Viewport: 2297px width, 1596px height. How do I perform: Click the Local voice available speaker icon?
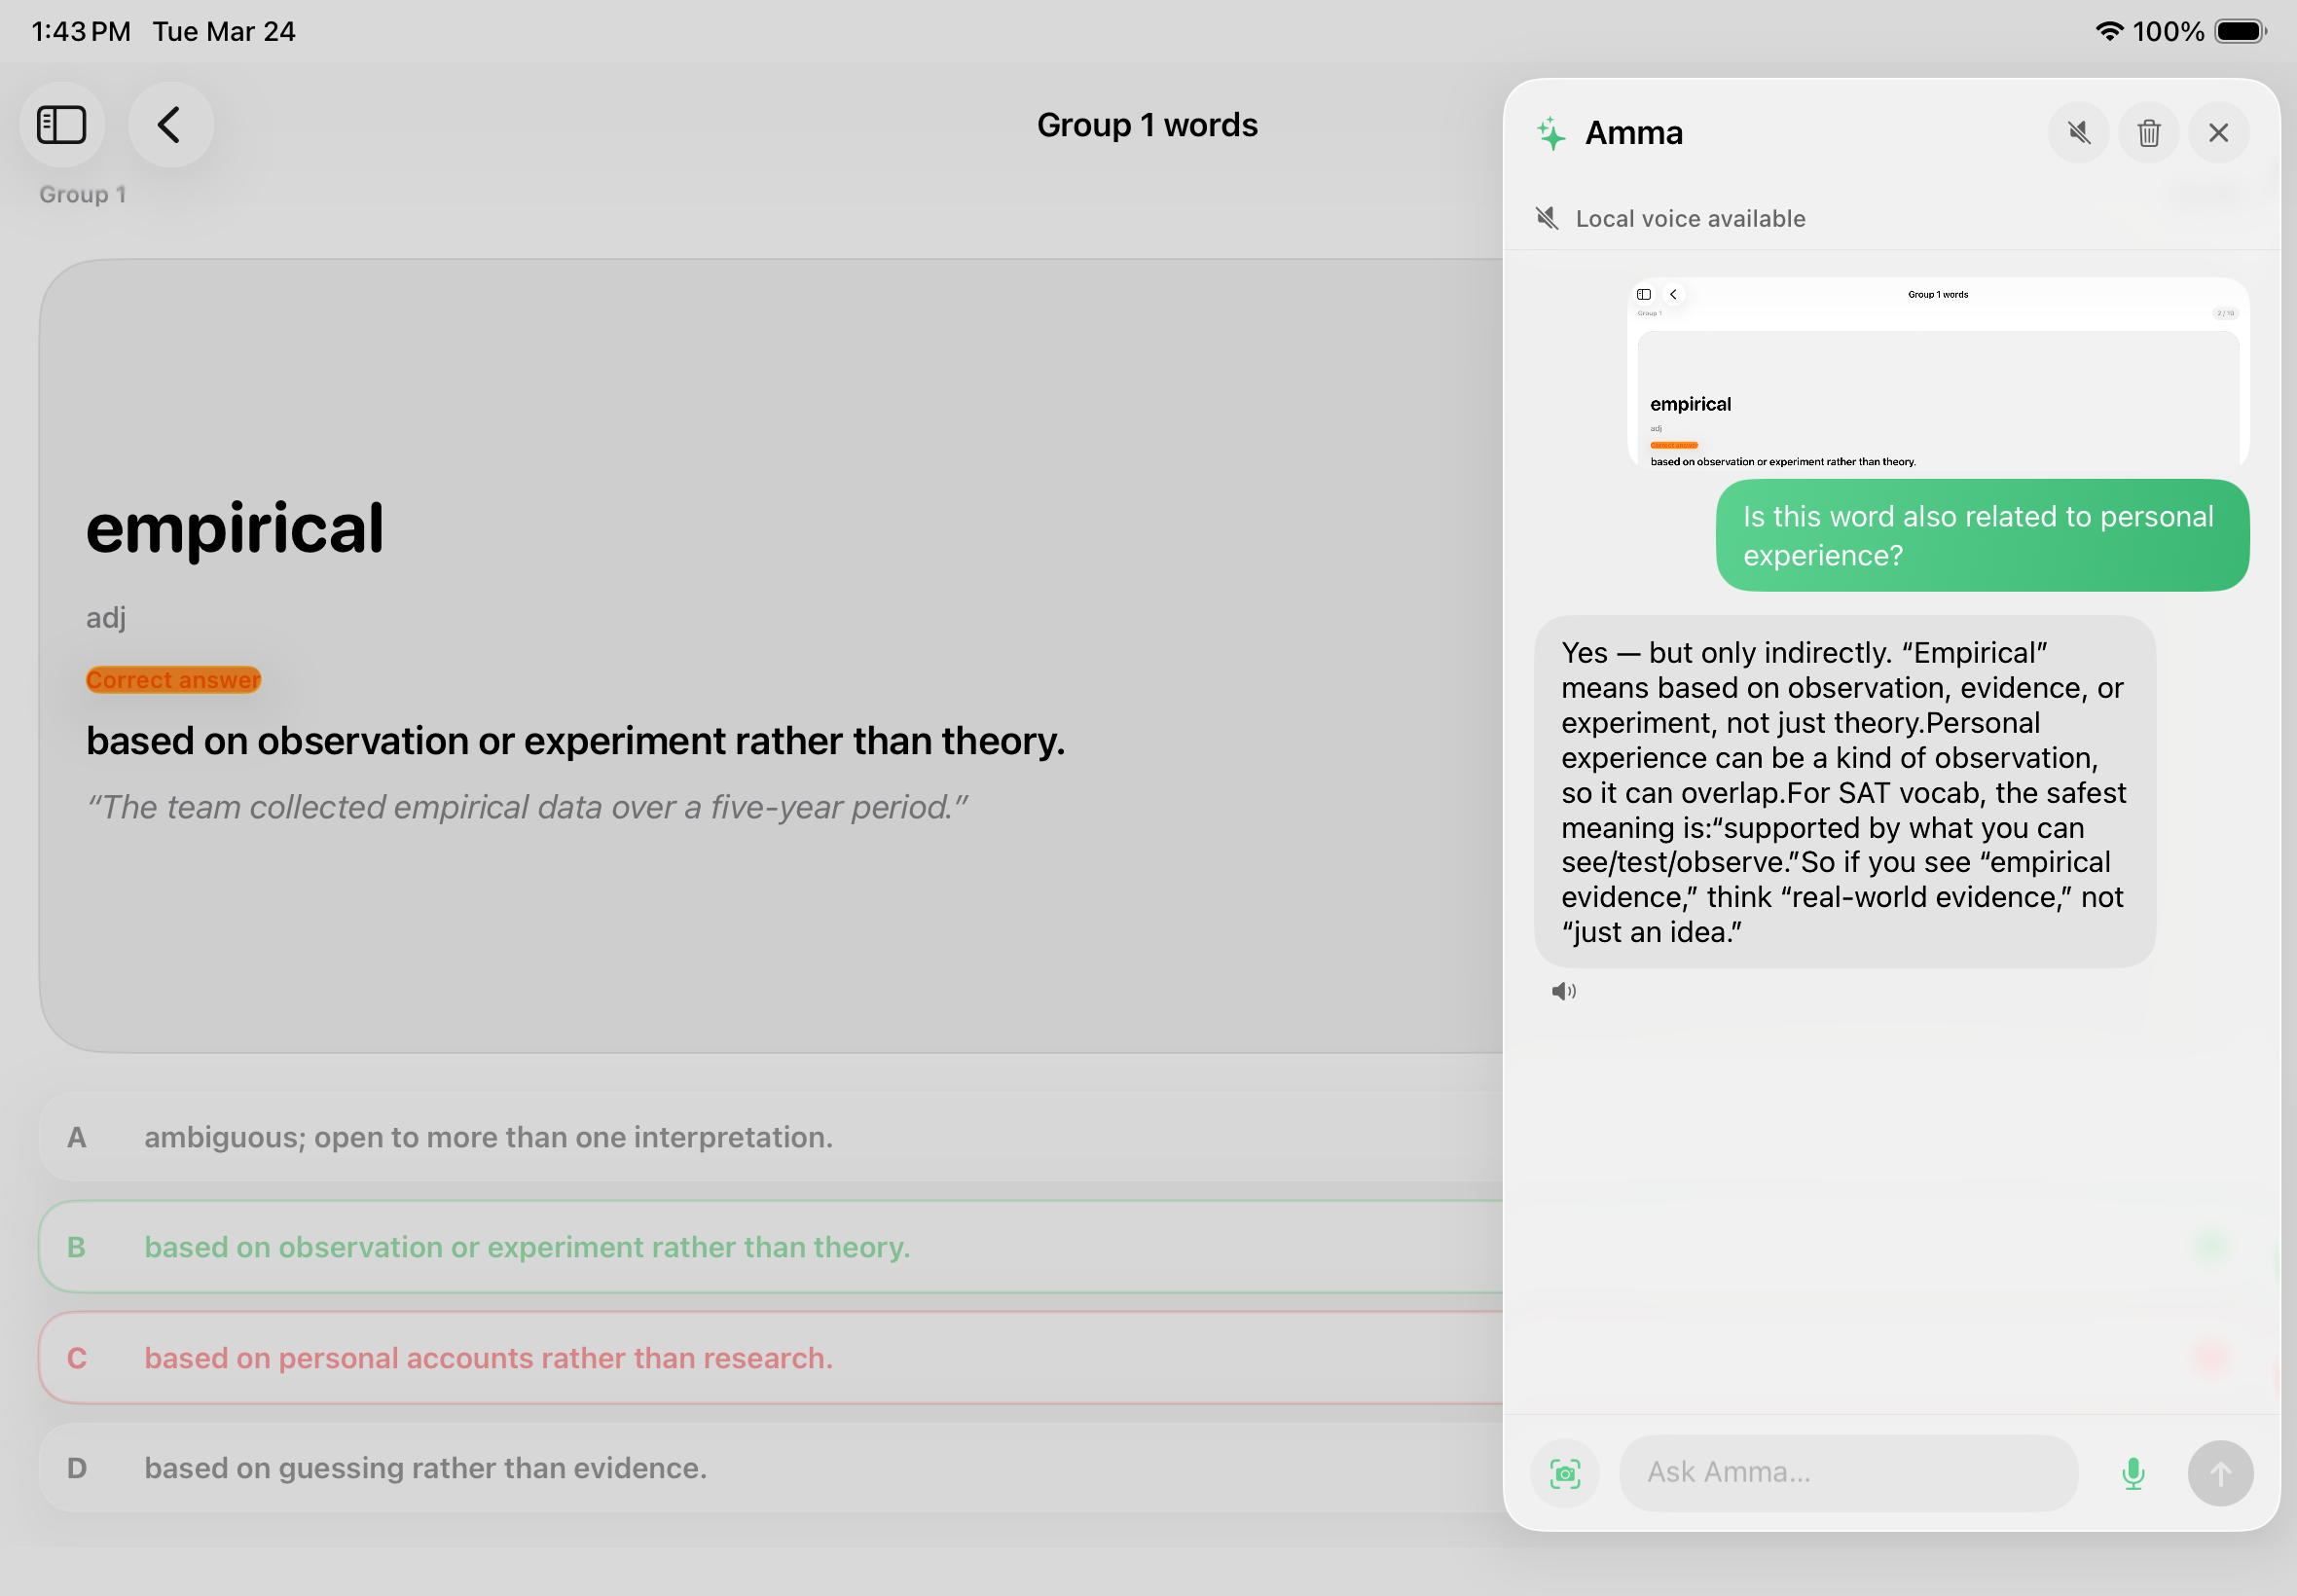point(1546,218)
